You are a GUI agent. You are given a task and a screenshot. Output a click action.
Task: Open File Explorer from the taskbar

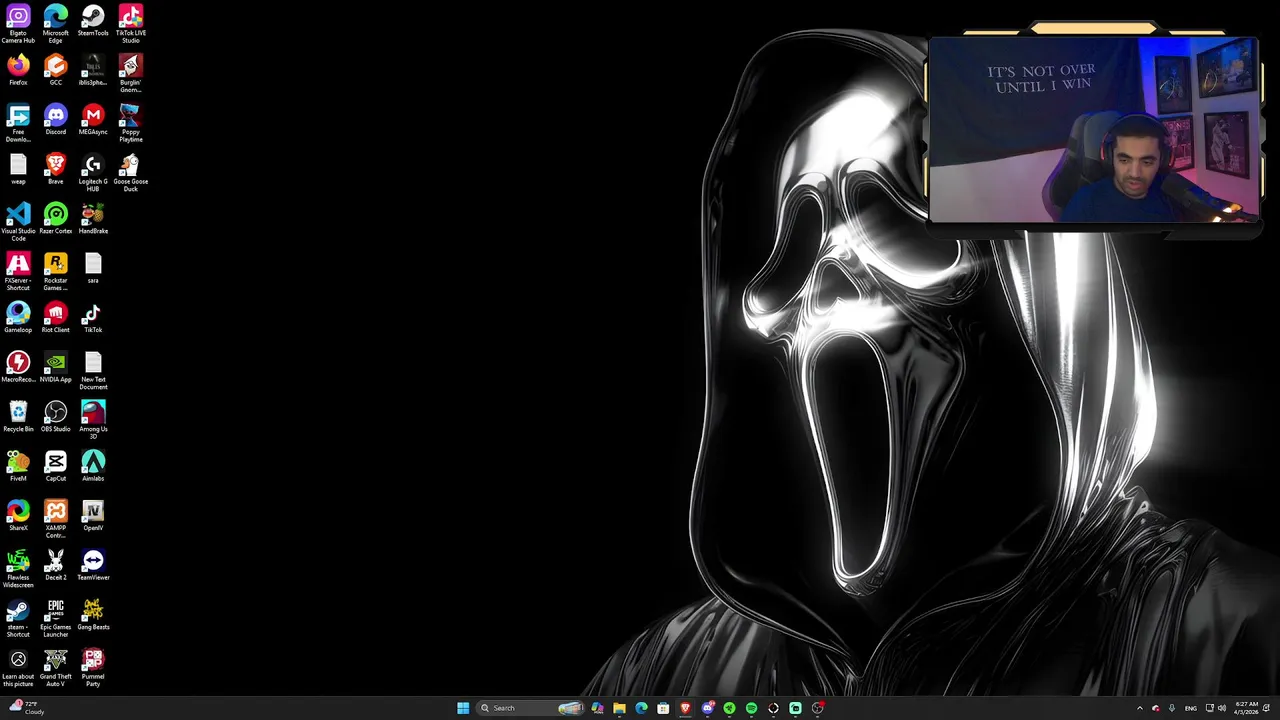(x=619, y=708)
